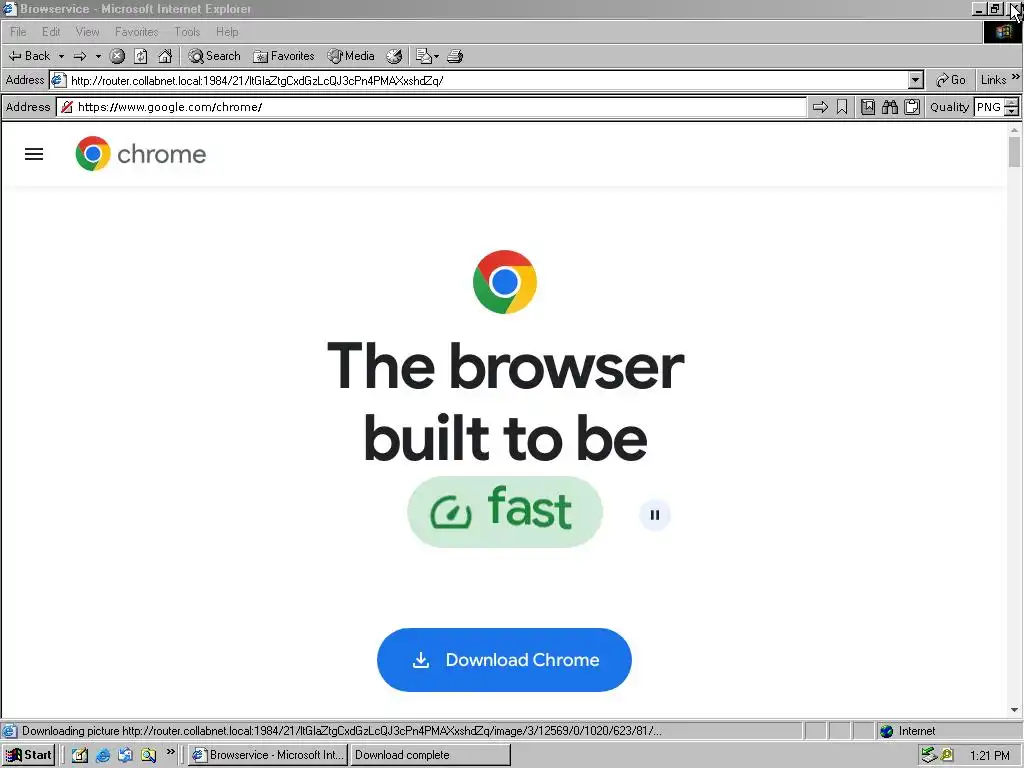
Task: Open the Windows Start menu
Action: coord(29,755)
